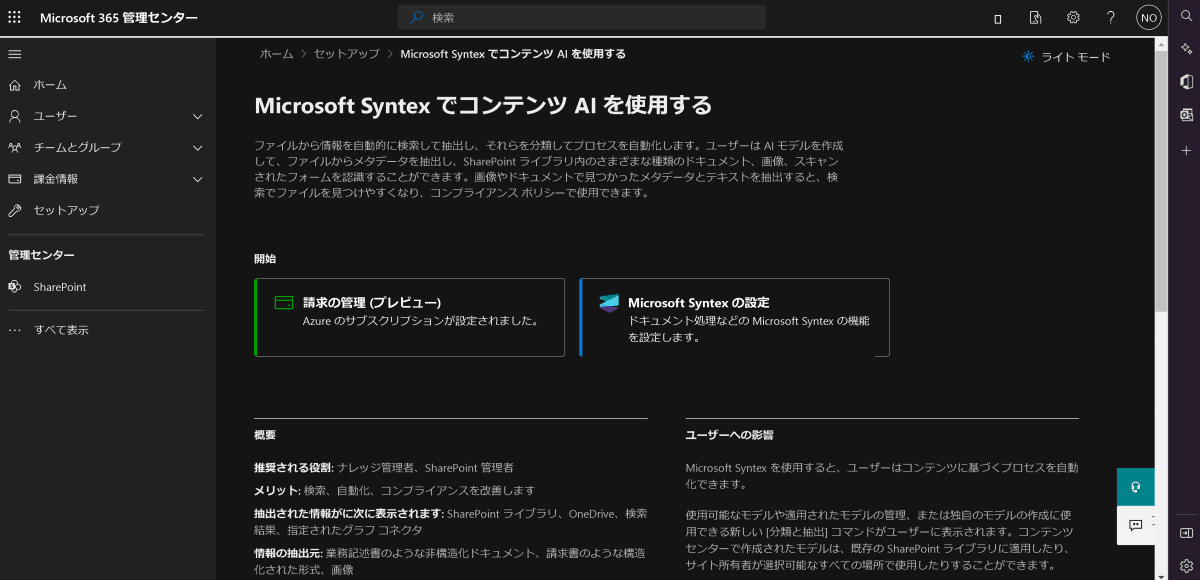1200x580 pixels.
Task: Click the ユーザーへの影響 section heading
Action: tap(729, 435)
